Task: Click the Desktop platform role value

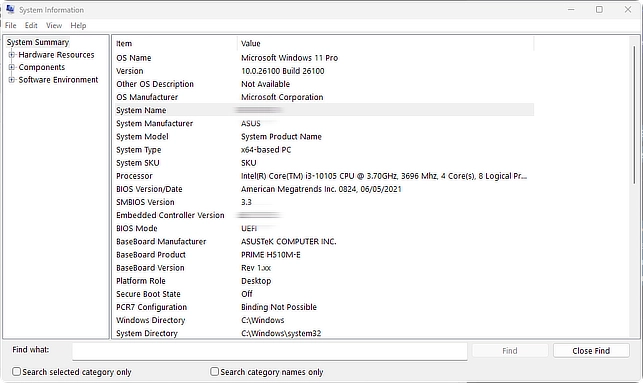Action: click(x=256, y=281)
